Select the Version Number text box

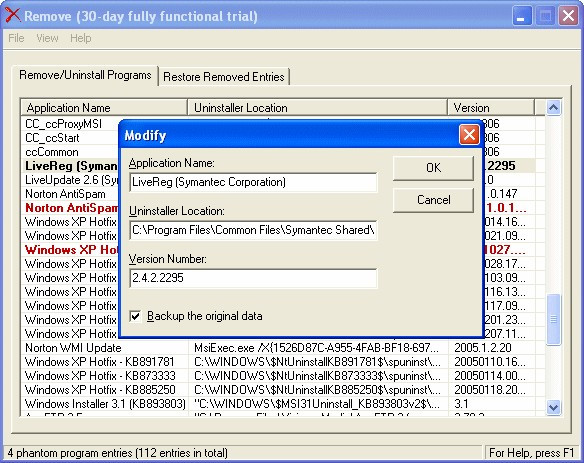253,278
